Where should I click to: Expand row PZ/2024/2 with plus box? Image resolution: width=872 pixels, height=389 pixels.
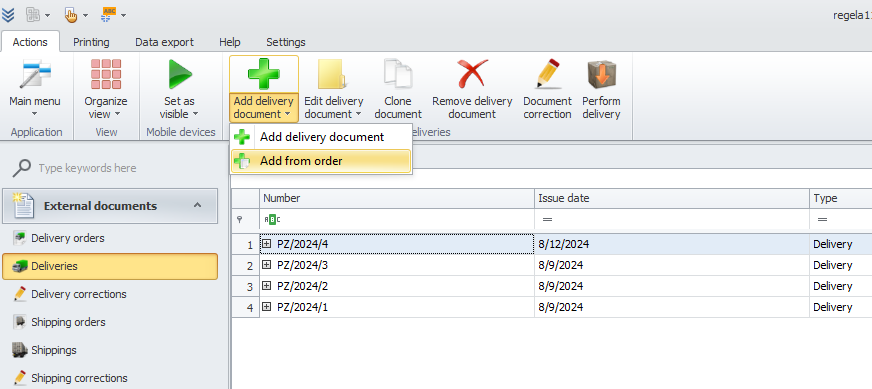(266, 285)
